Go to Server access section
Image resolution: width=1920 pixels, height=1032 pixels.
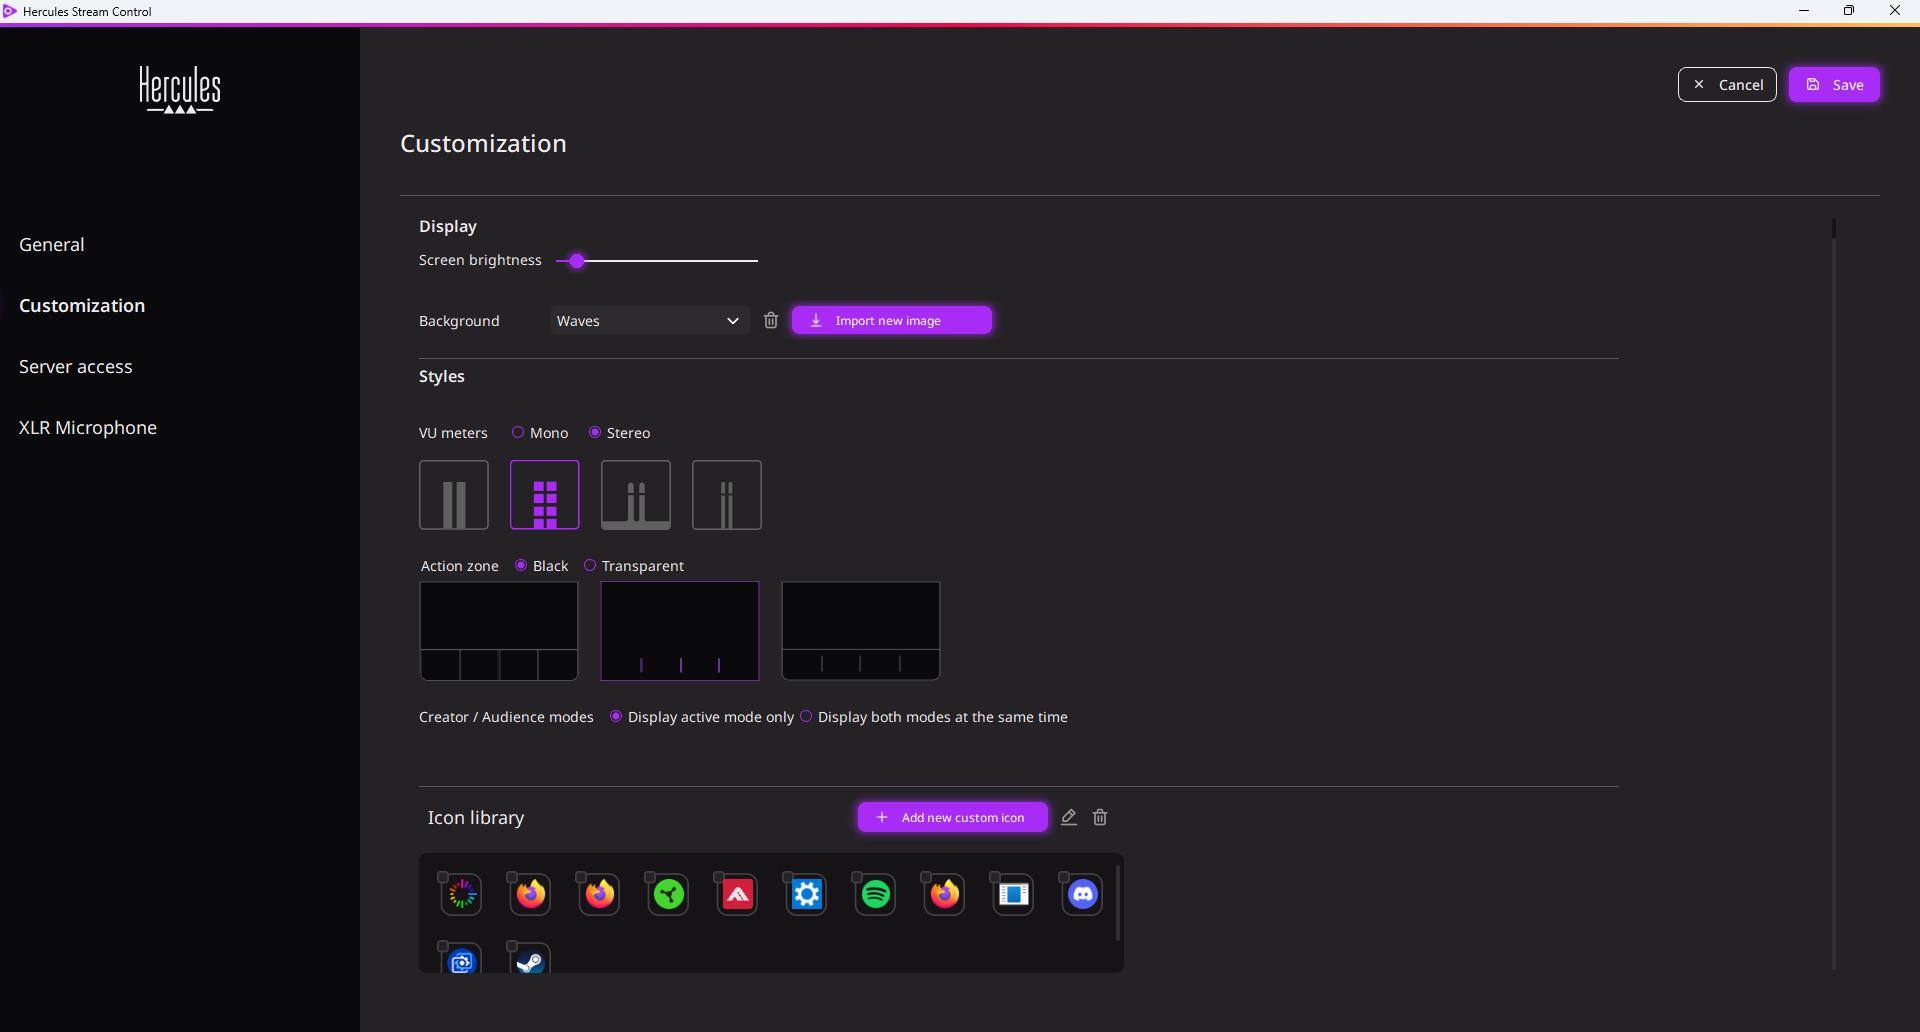click(76, 367)
